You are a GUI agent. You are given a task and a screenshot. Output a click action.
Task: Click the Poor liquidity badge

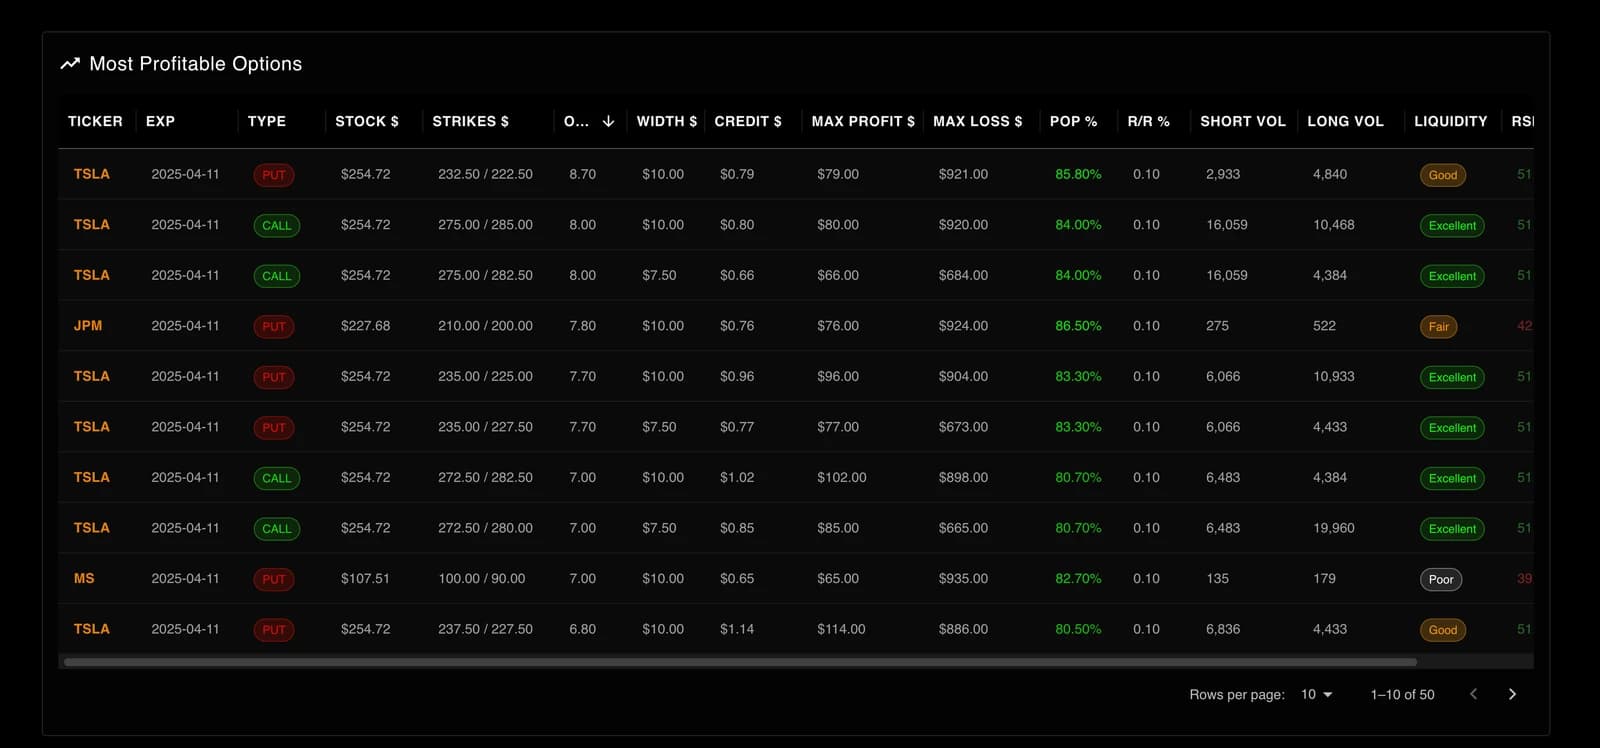coord(1441,580)
